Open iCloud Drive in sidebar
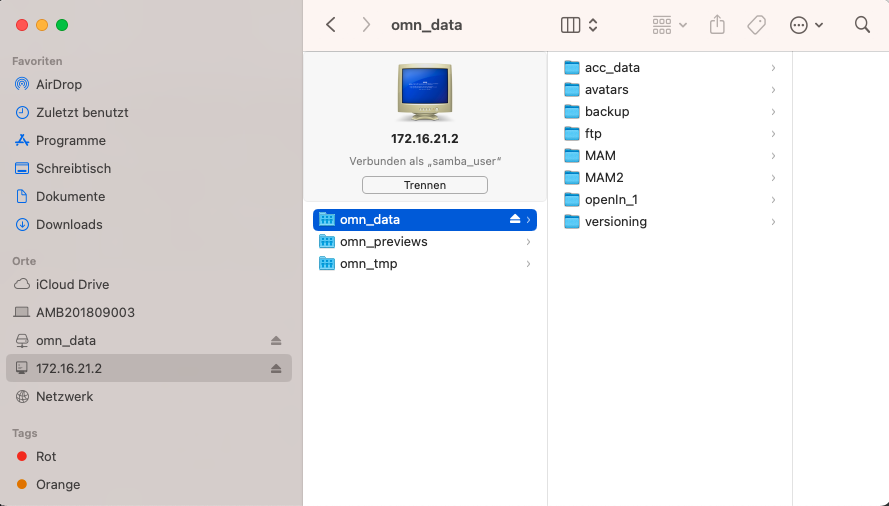 click(150, 284)
